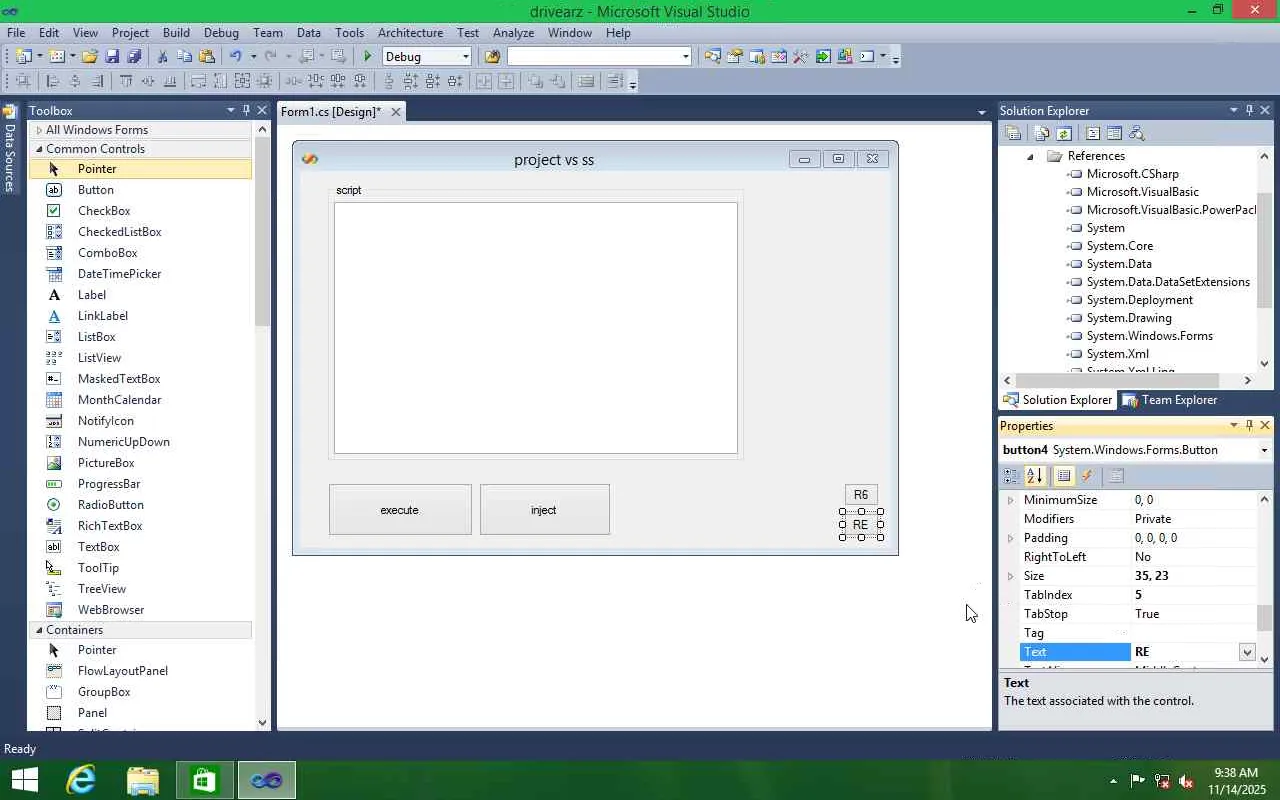The width and height of the screenshot is (1280, 800).
Task: Click the Open File folder icon in toolbar
Action: 90,57
